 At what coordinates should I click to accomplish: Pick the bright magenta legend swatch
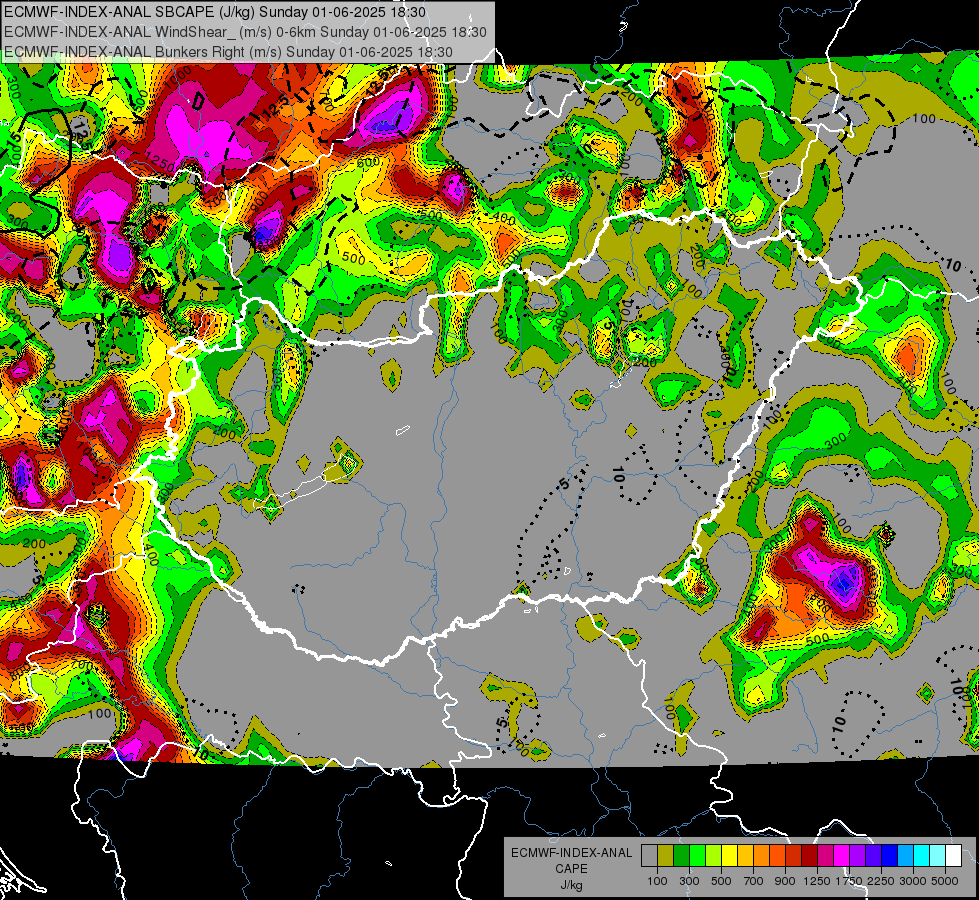pos(842,856)
